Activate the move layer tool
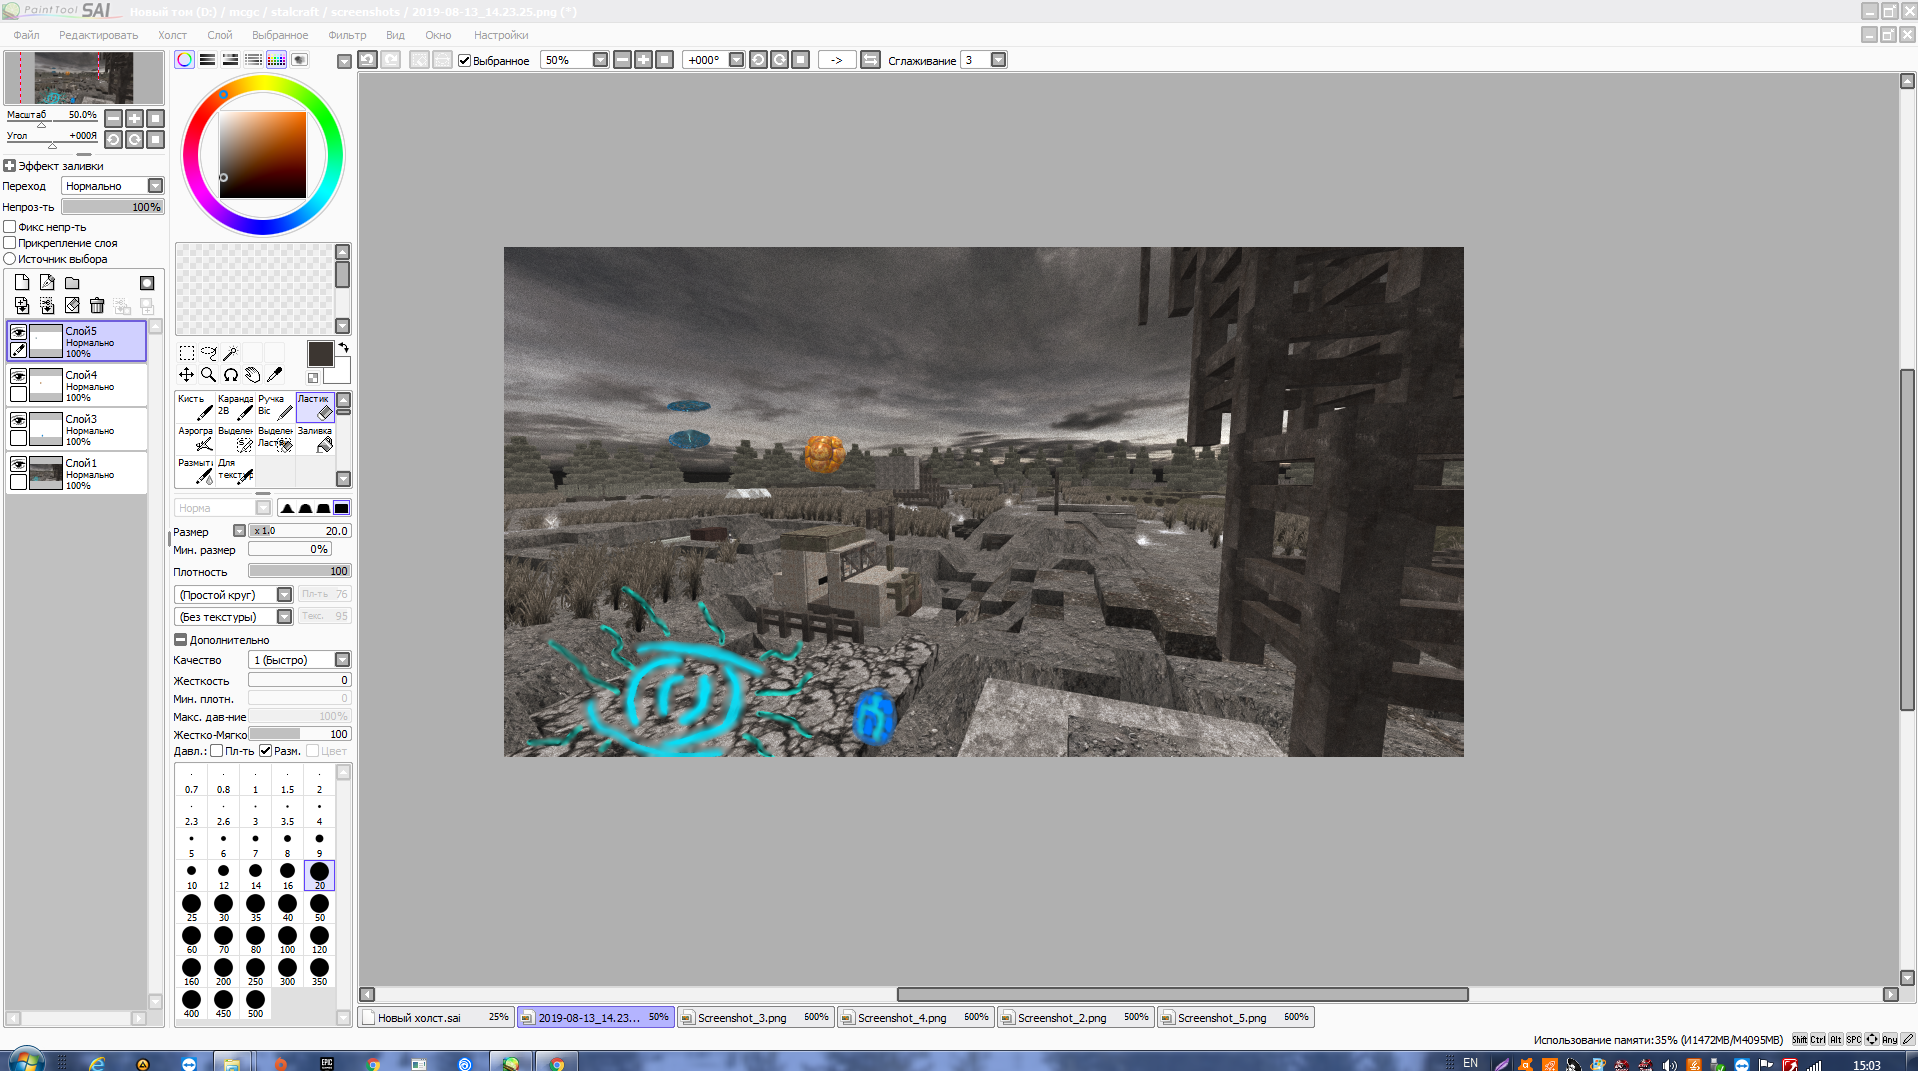 tap(187, 375)
